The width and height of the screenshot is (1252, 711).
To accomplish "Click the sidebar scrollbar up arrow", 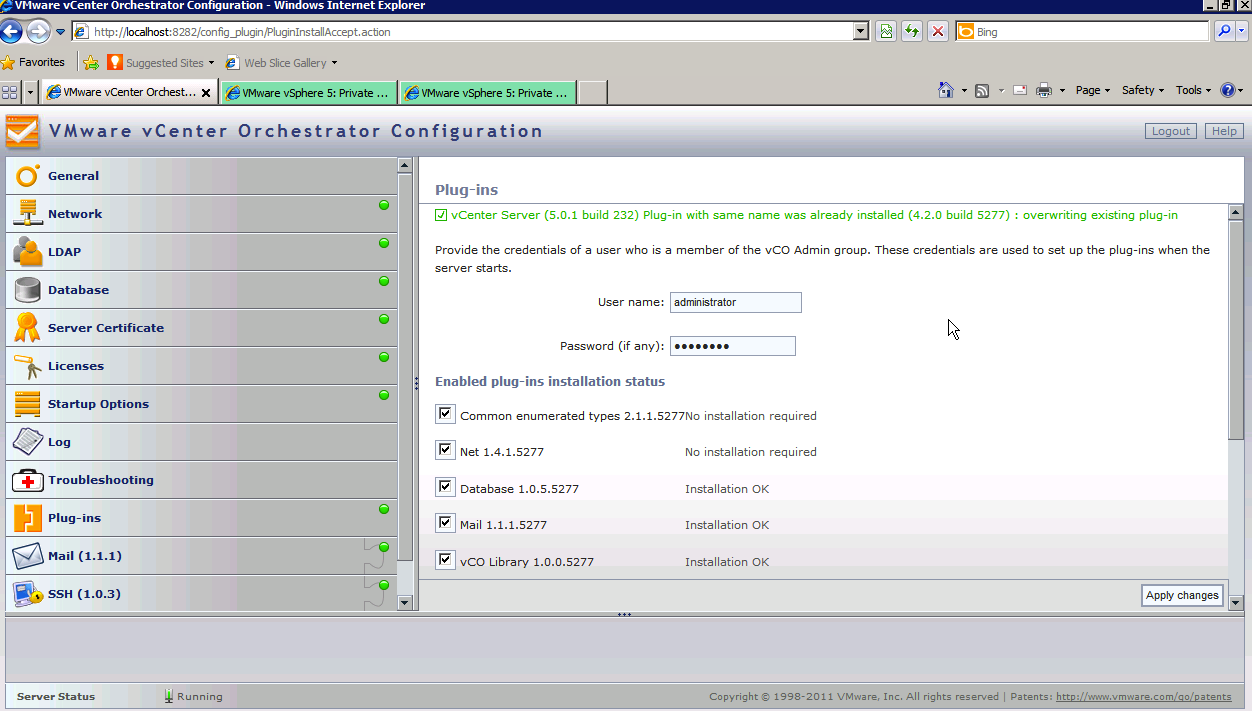I will [405, 165].
